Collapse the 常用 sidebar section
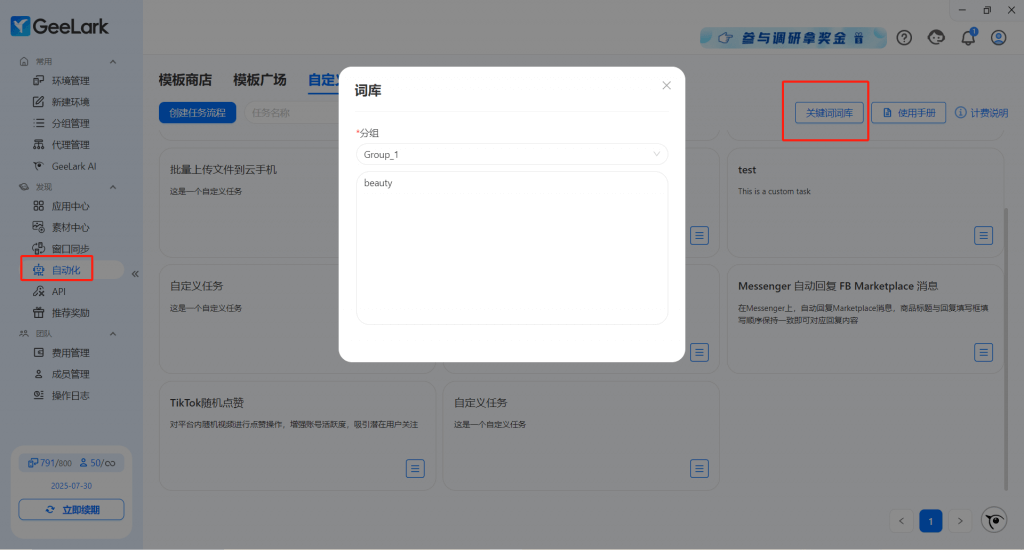The image size is (1024, 550). point(113,62)
